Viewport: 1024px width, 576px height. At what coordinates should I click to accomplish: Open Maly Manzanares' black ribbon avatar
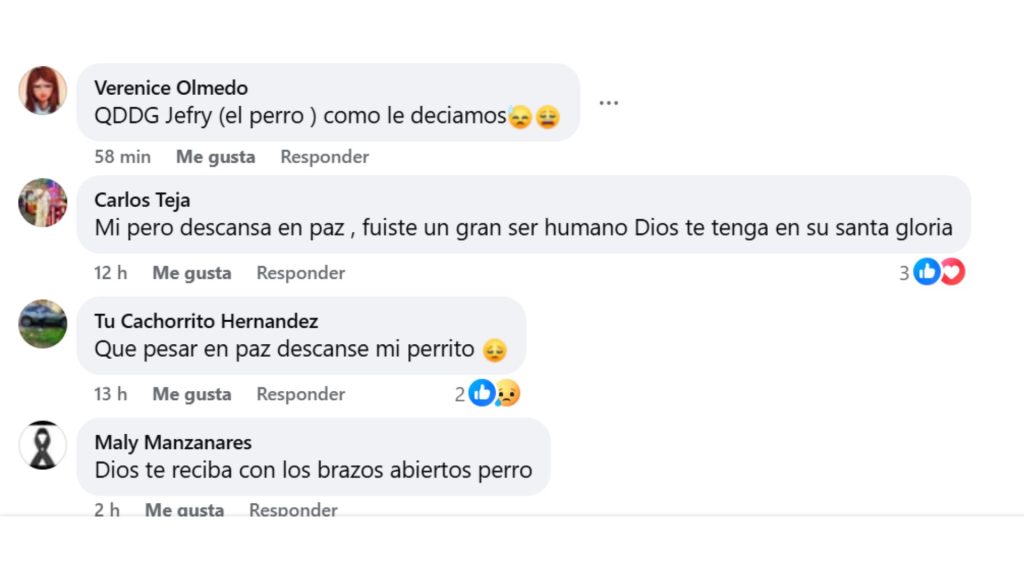tap(42, 449)
